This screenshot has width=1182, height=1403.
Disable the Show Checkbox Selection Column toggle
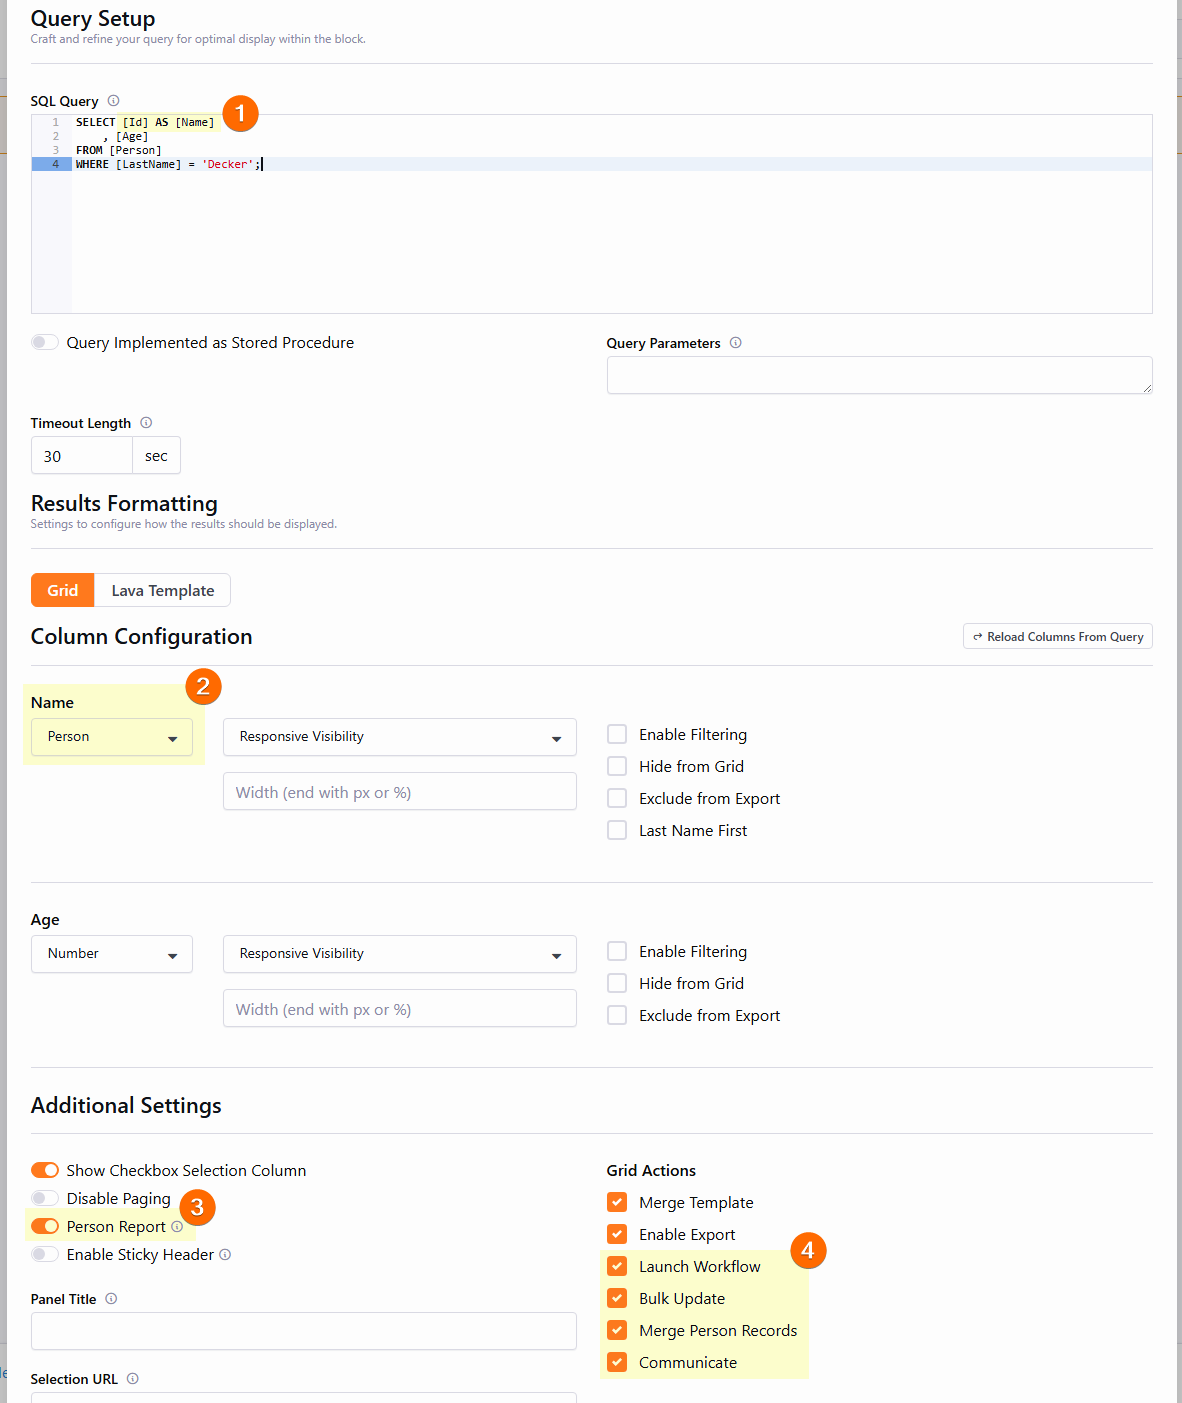click(x=45, y=1169)
